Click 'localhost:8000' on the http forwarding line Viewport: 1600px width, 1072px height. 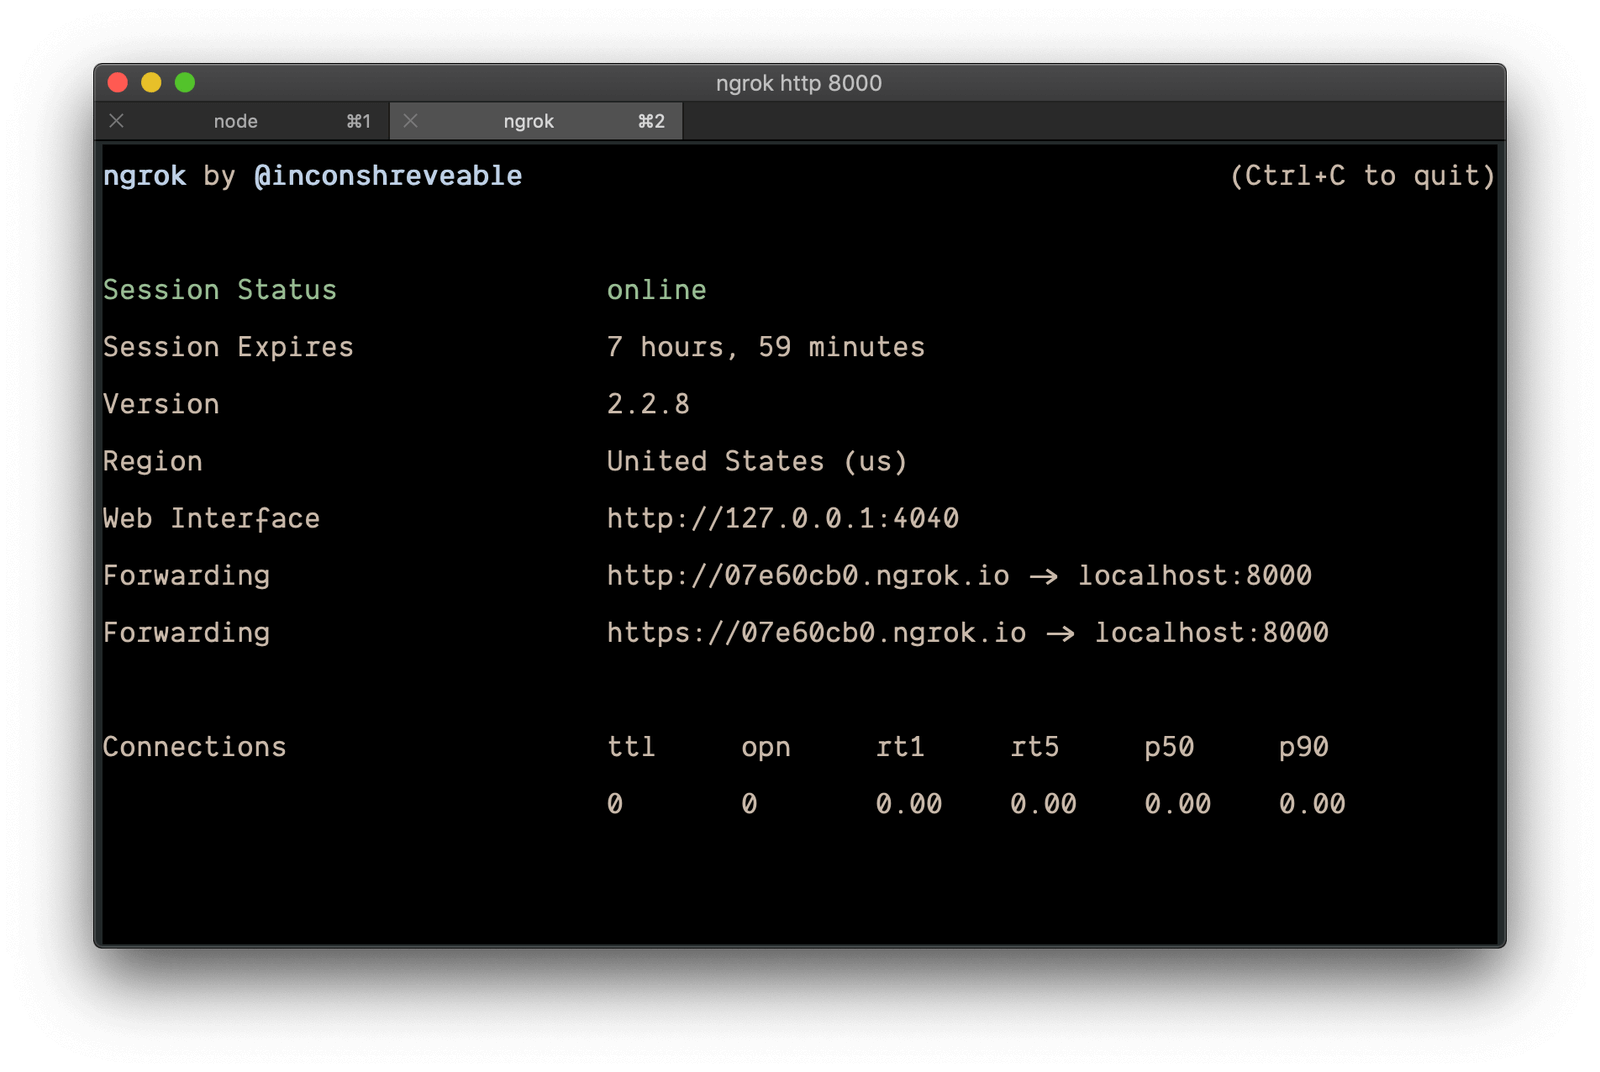[x=1195, y=575]
